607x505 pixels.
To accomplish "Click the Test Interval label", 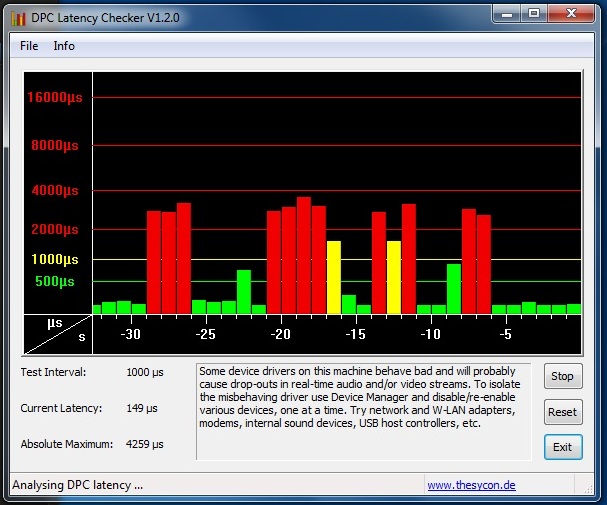I will pos(53,372).
